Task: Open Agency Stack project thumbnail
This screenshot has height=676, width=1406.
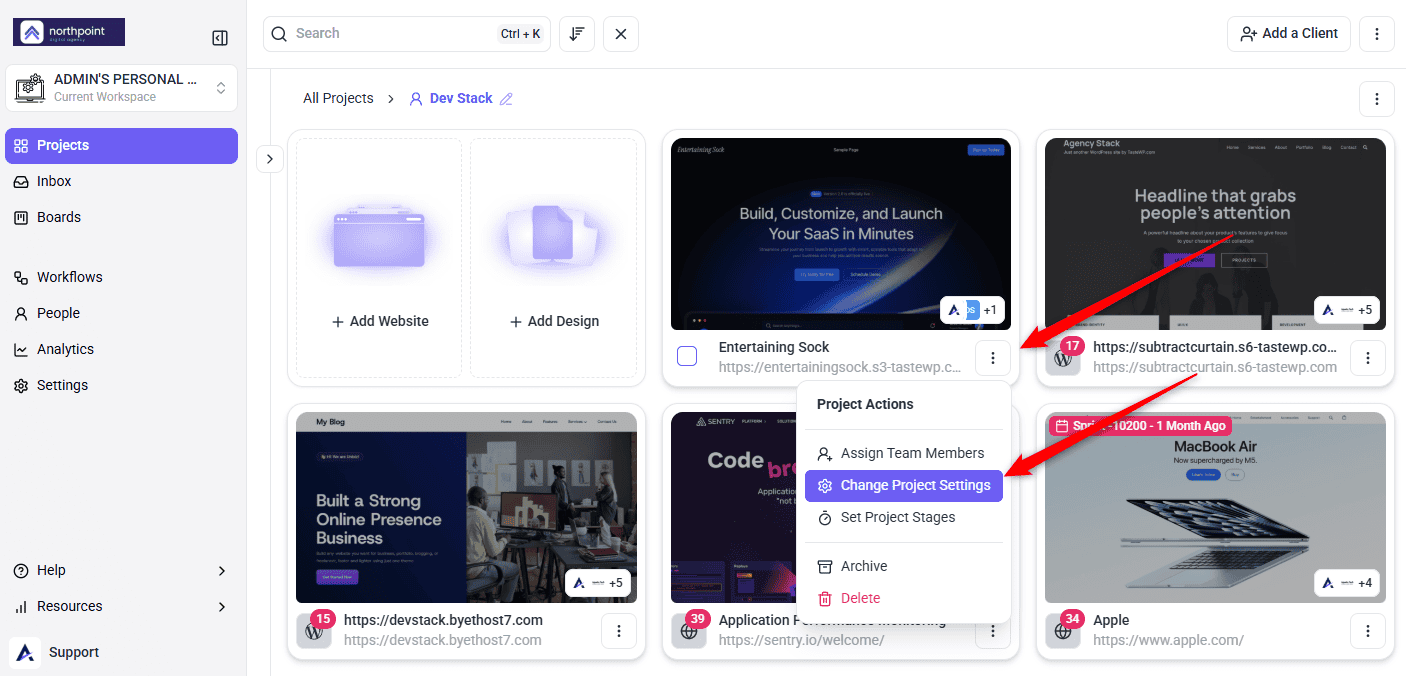Action: [x=1215, y=234]
